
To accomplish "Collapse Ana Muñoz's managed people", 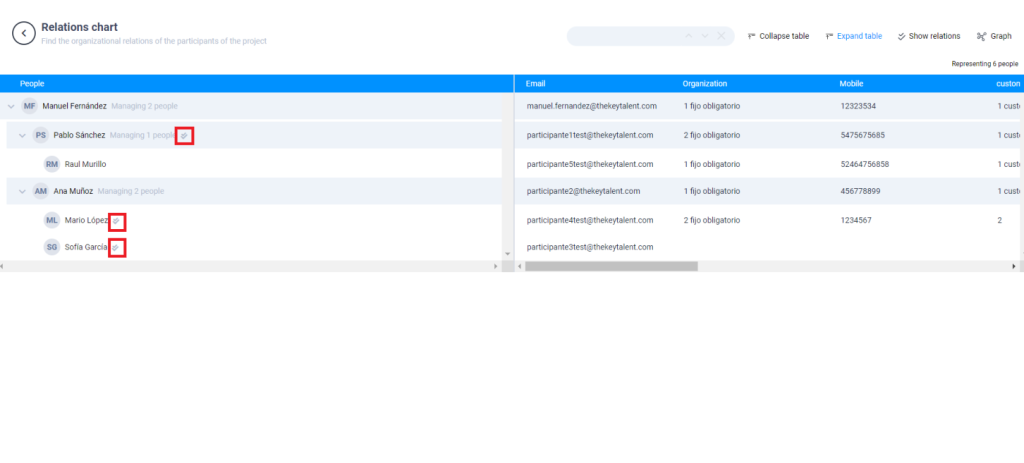I will tap(22, 191).
